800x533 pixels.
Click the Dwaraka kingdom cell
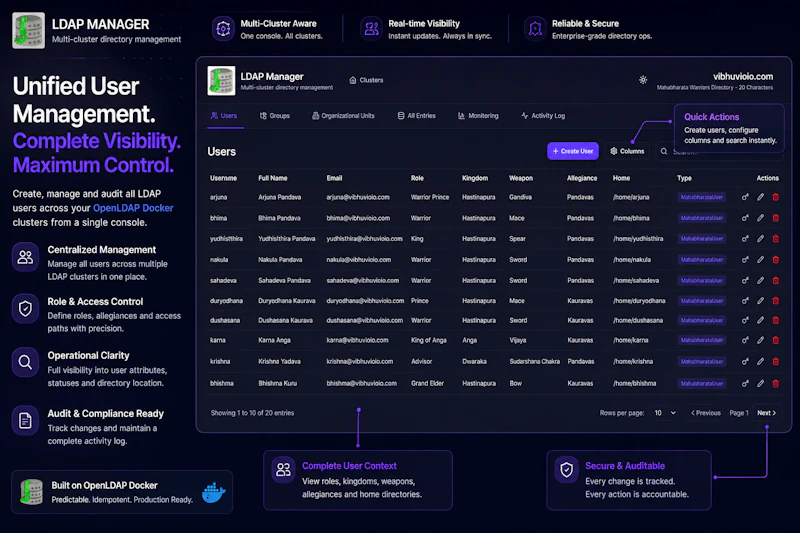pos(474,362)
